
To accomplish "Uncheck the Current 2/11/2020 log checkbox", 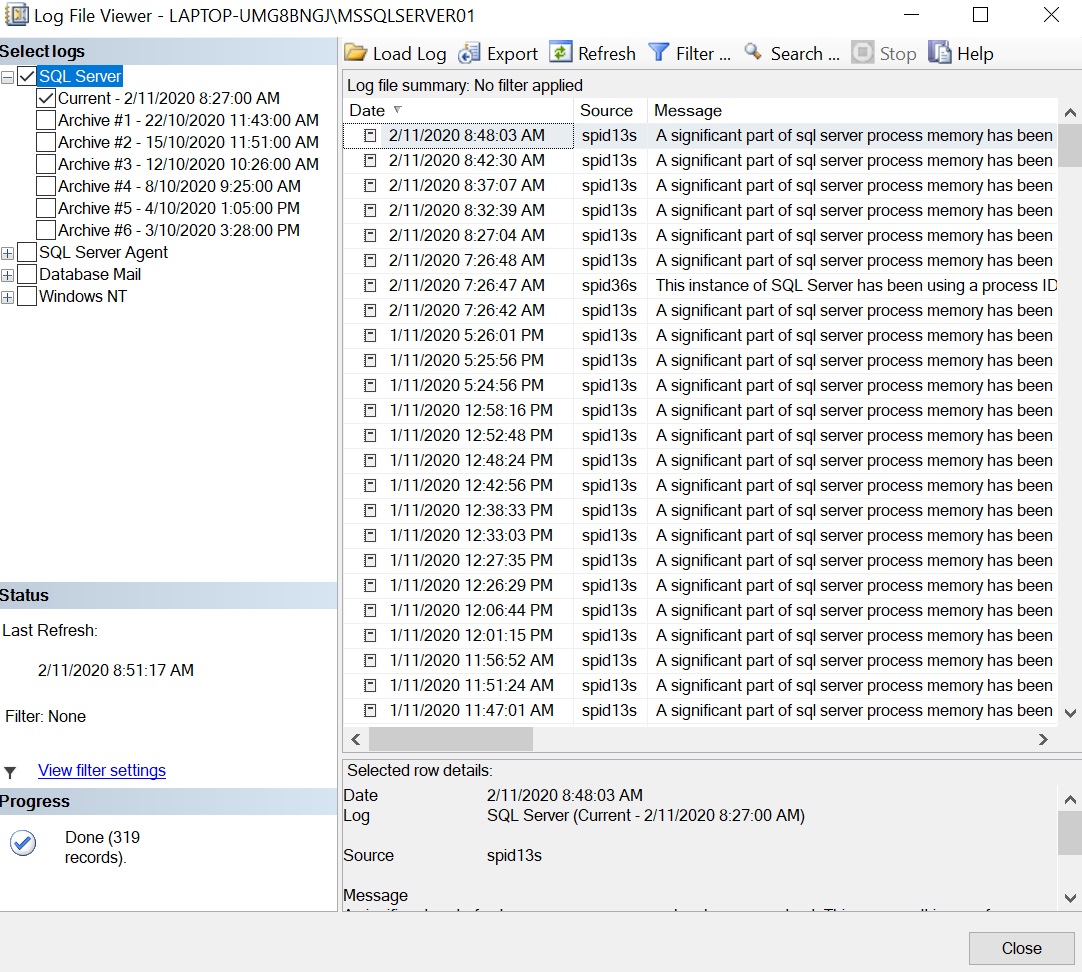I will pyautogui.click(x=46, y=99).
